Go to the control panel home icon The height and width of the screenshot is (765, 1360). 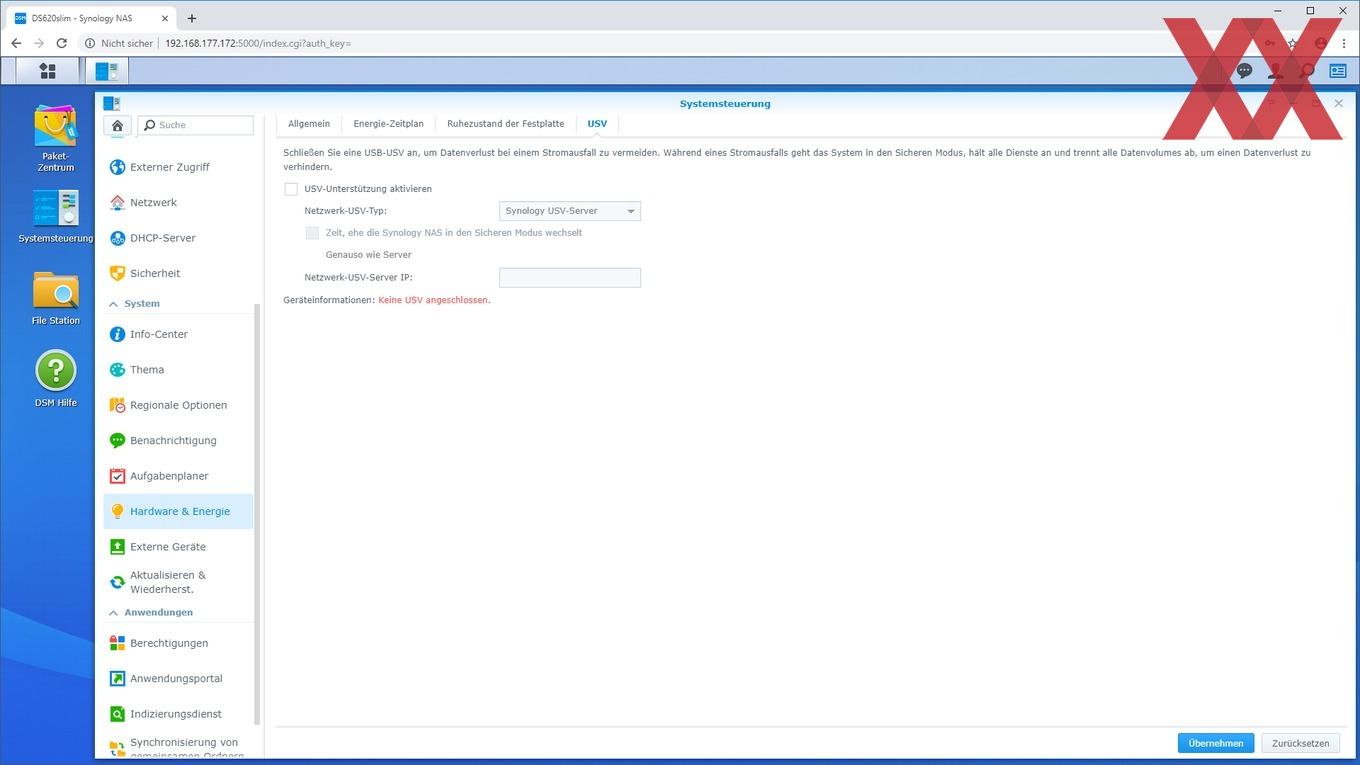(x=117, y=125)
